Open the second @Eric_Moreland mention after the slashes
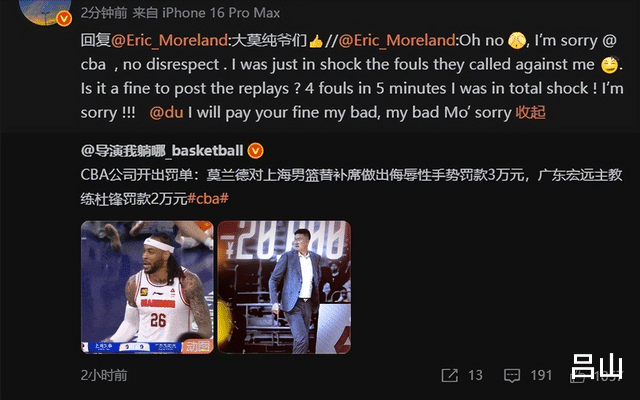640x400 pixels. pos(397,40)
